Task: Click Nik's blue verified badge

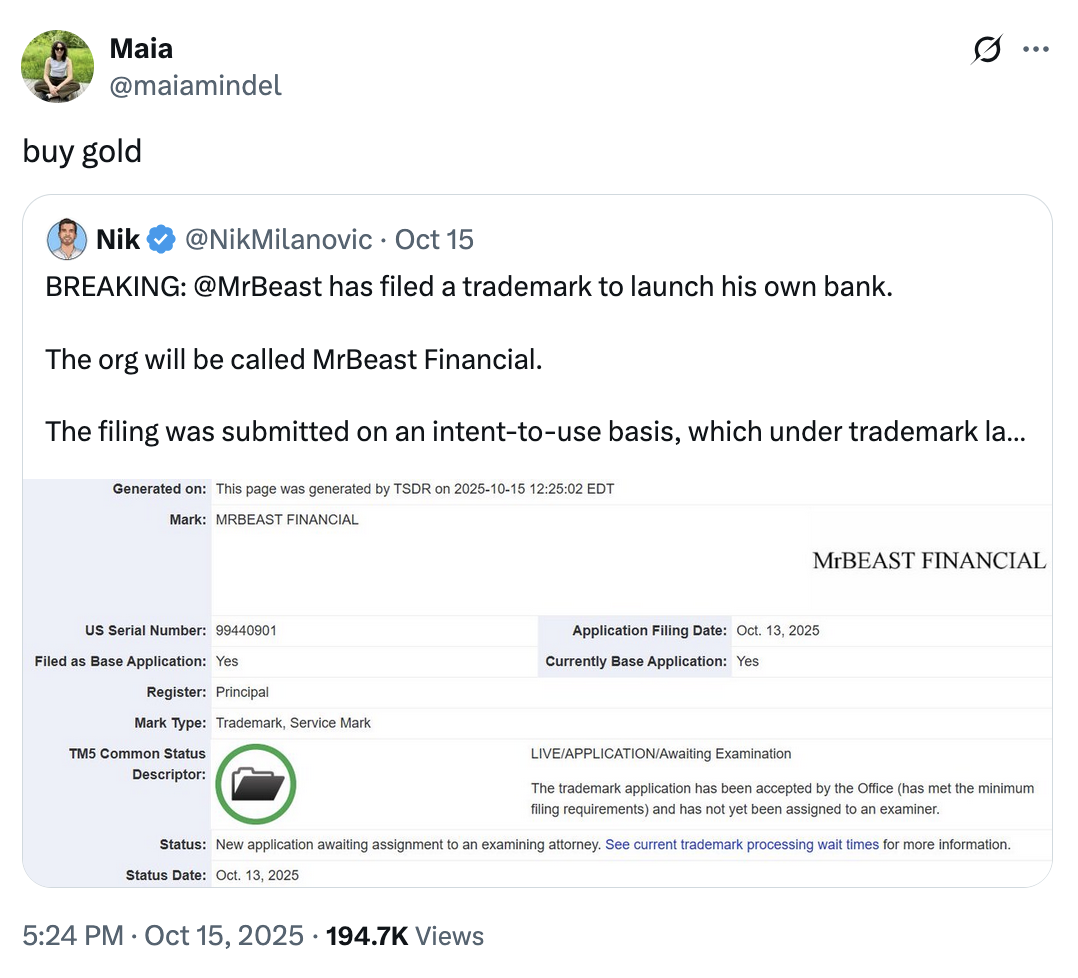Action: tap(162, 240)
